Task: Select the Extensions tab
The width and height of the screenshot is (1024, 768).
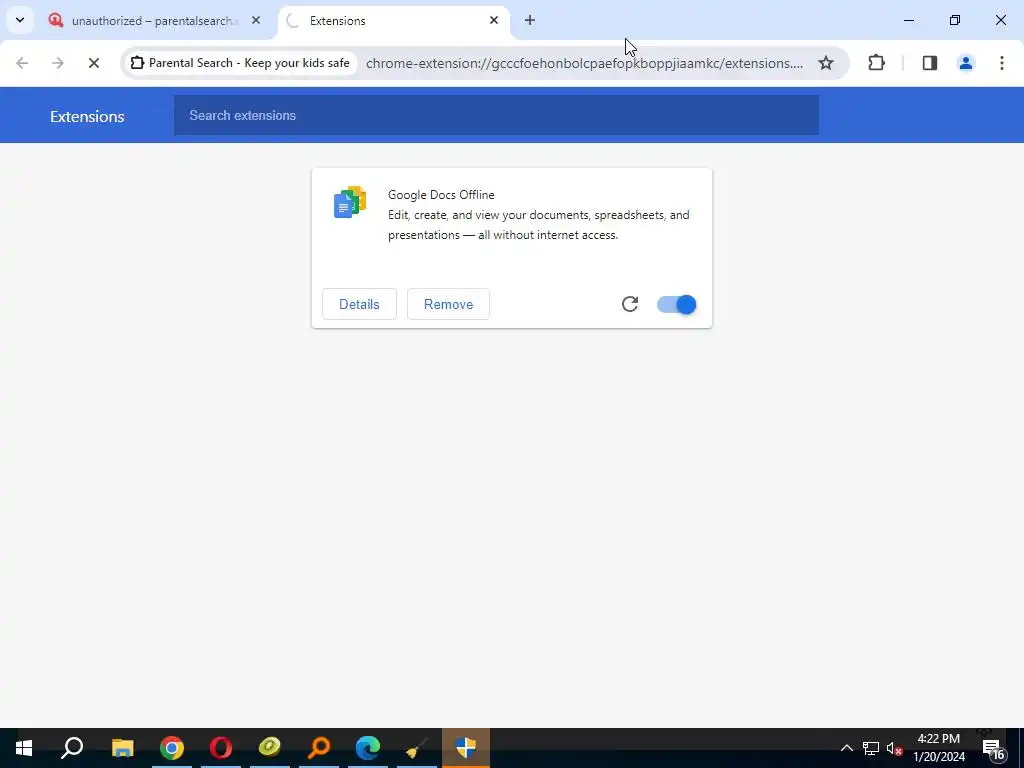Action: click(394, 21)
